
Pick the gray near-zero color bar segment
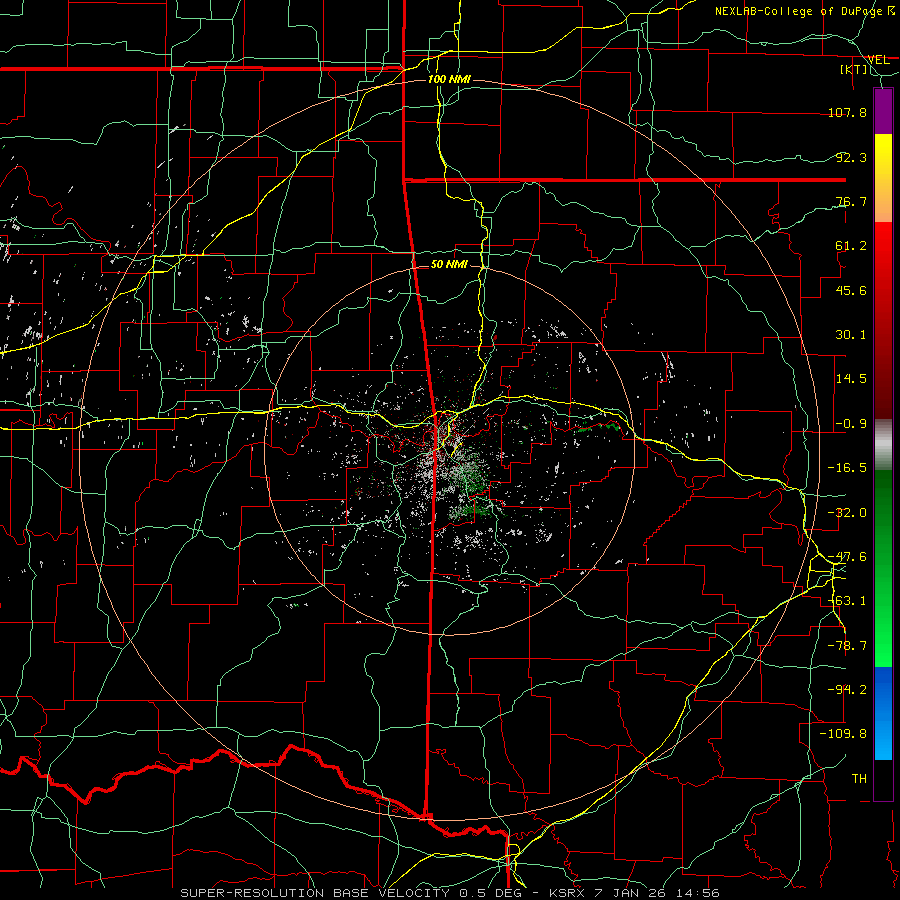click(883, 445)
